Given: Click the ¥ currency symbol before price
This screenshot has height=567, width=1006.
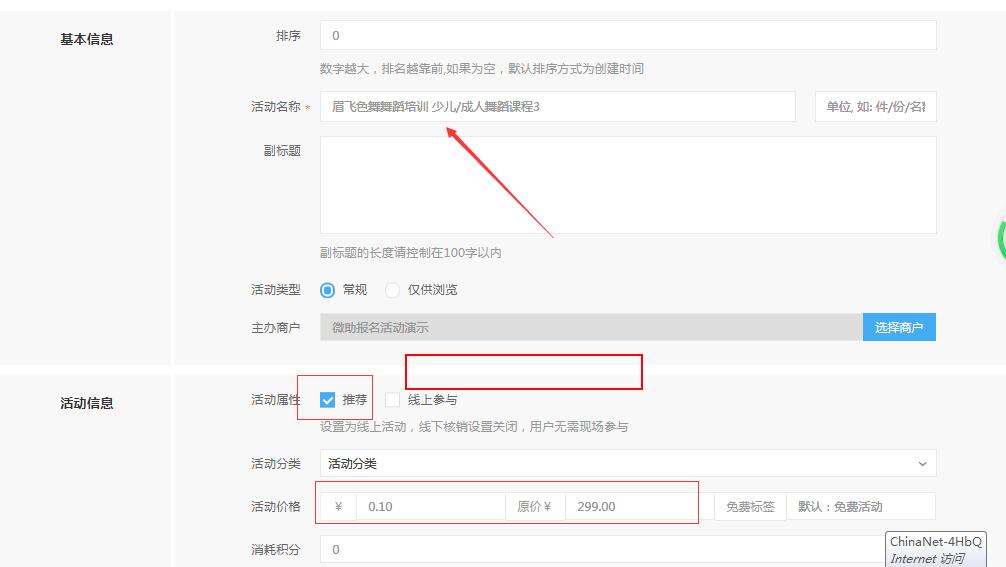Looking at the screenshot, I should point(338,507).
